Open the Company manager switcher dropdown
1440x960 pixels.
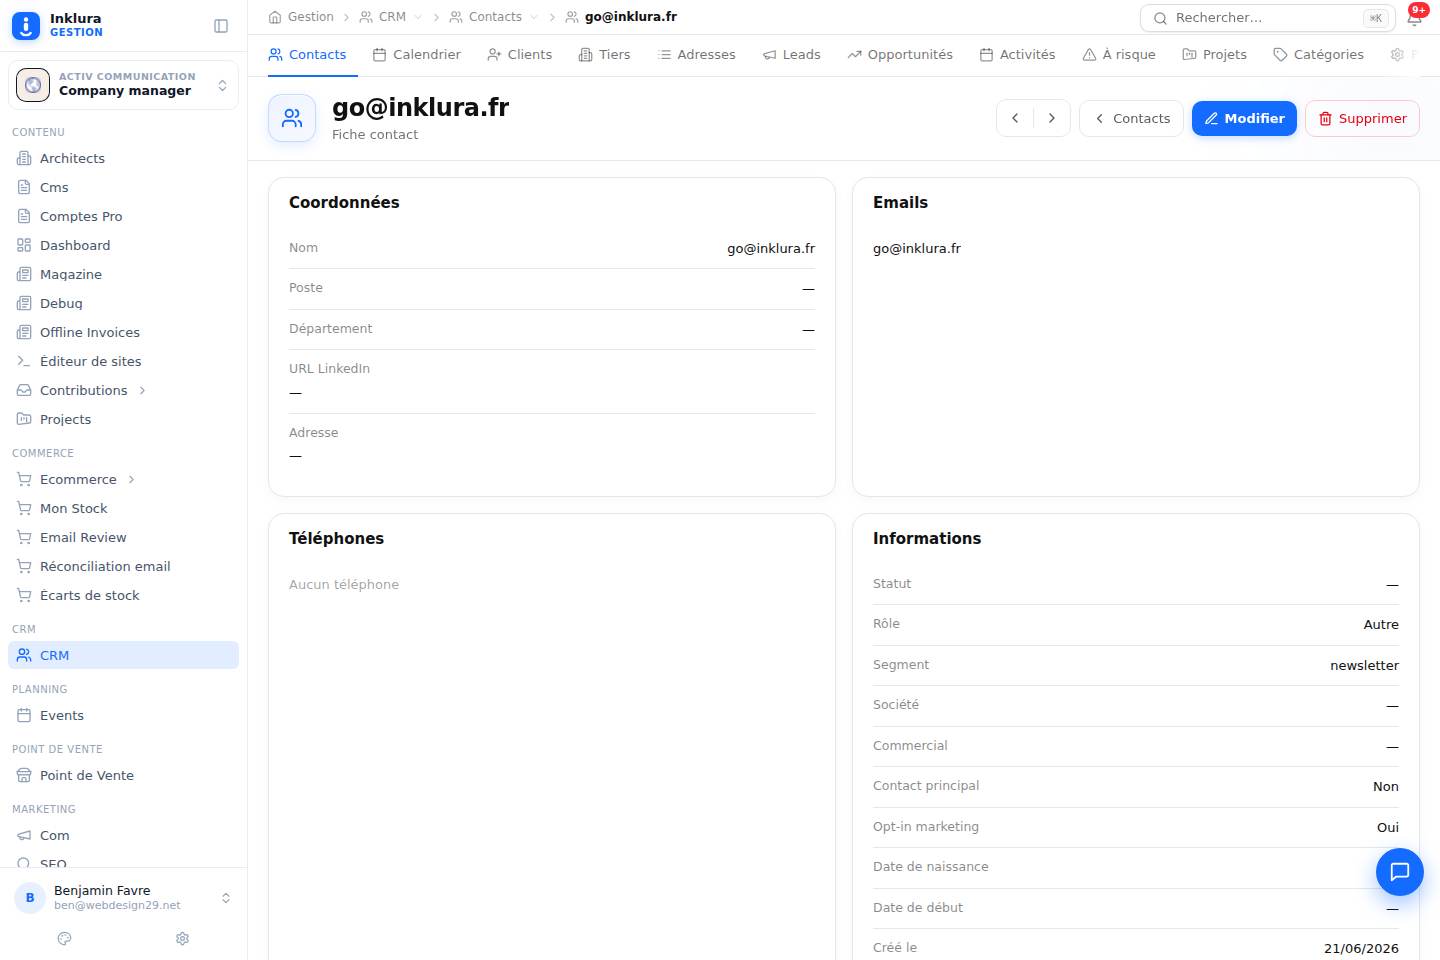click(x=123, y=85)
